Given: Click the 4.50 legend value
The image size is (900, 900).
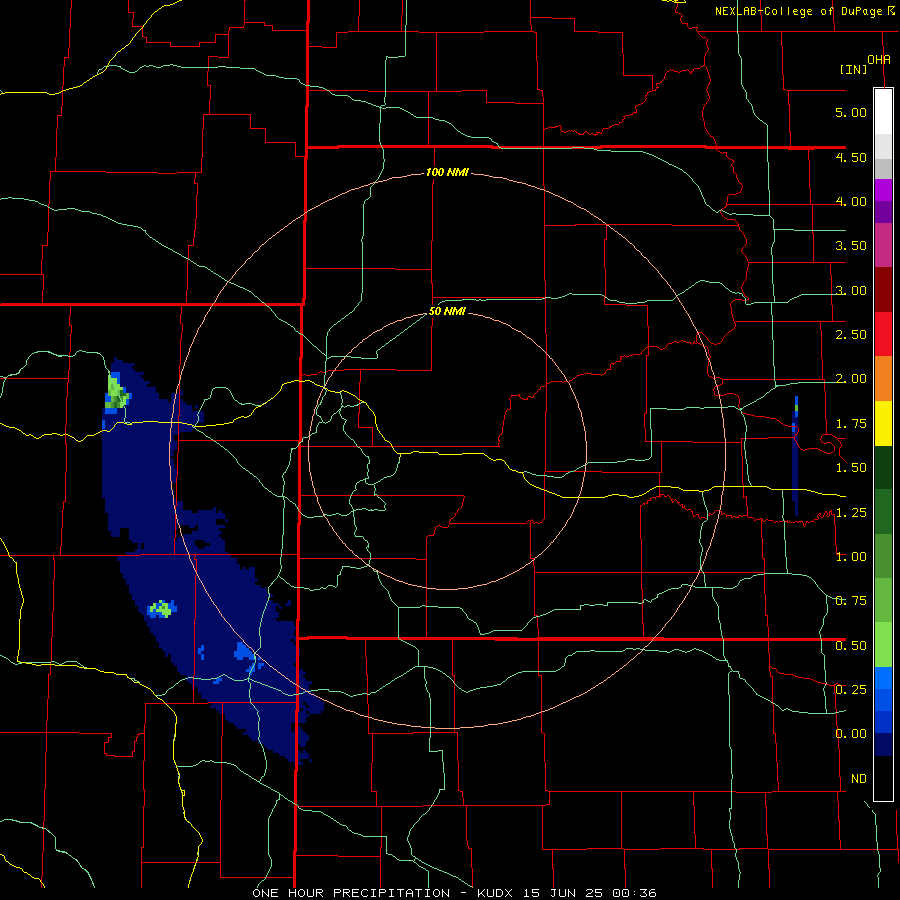Looking at the screenshot, I should click(x=851, y=157).
